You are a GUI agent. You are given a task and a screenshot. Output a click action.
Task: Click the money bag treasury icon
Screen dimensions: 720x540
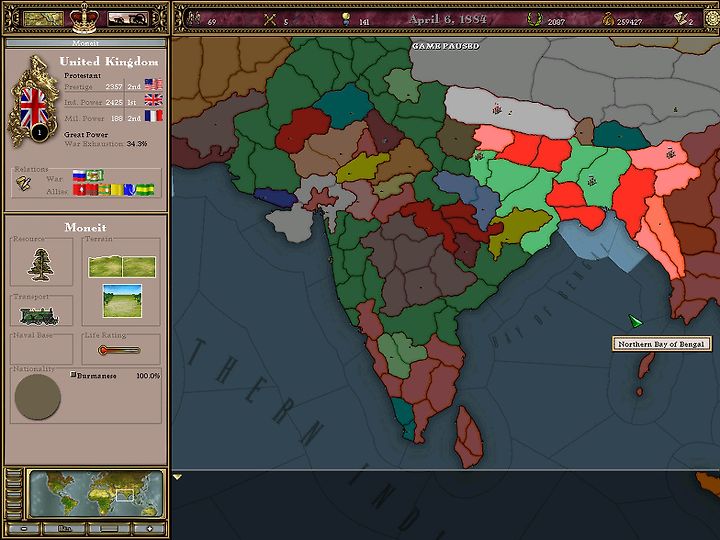pos(608,19)
